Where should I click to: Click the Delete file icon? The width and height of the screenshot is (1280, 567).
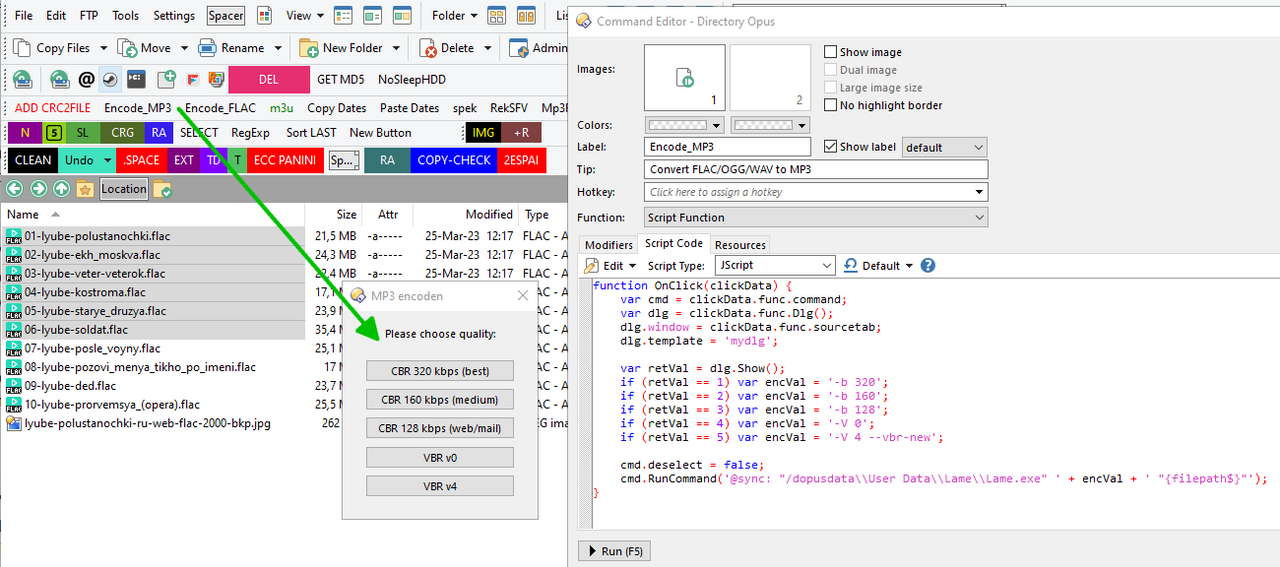pos(428,47)
